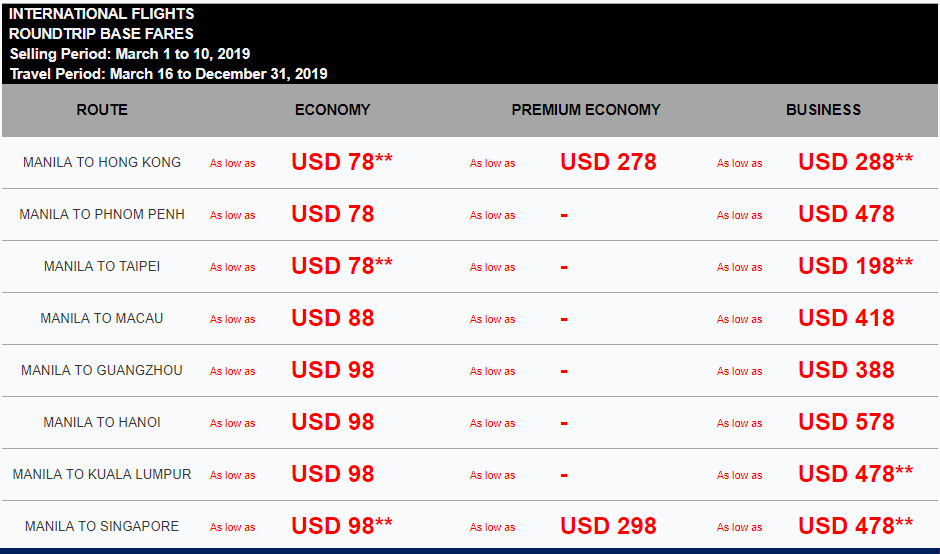Viewport: 940px width, 554px height.
Task: Click Hong Kong premium economy fare USD 278
Action: (608, 162)
